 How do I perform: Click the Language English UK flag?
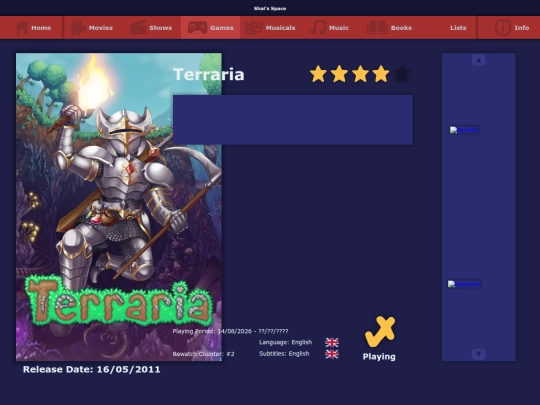point(332,342)
